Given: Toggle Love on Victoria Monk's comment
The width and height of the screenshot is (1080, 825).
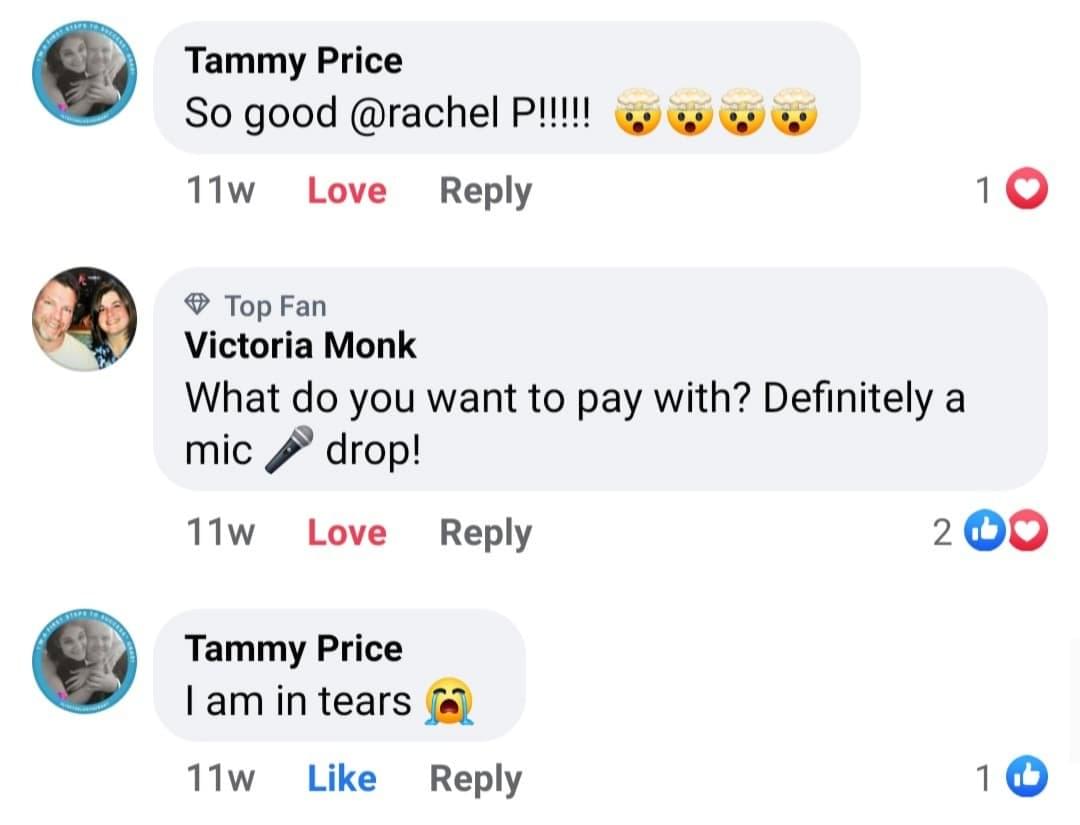Looking at the screenshot, I should pos(346,533).
